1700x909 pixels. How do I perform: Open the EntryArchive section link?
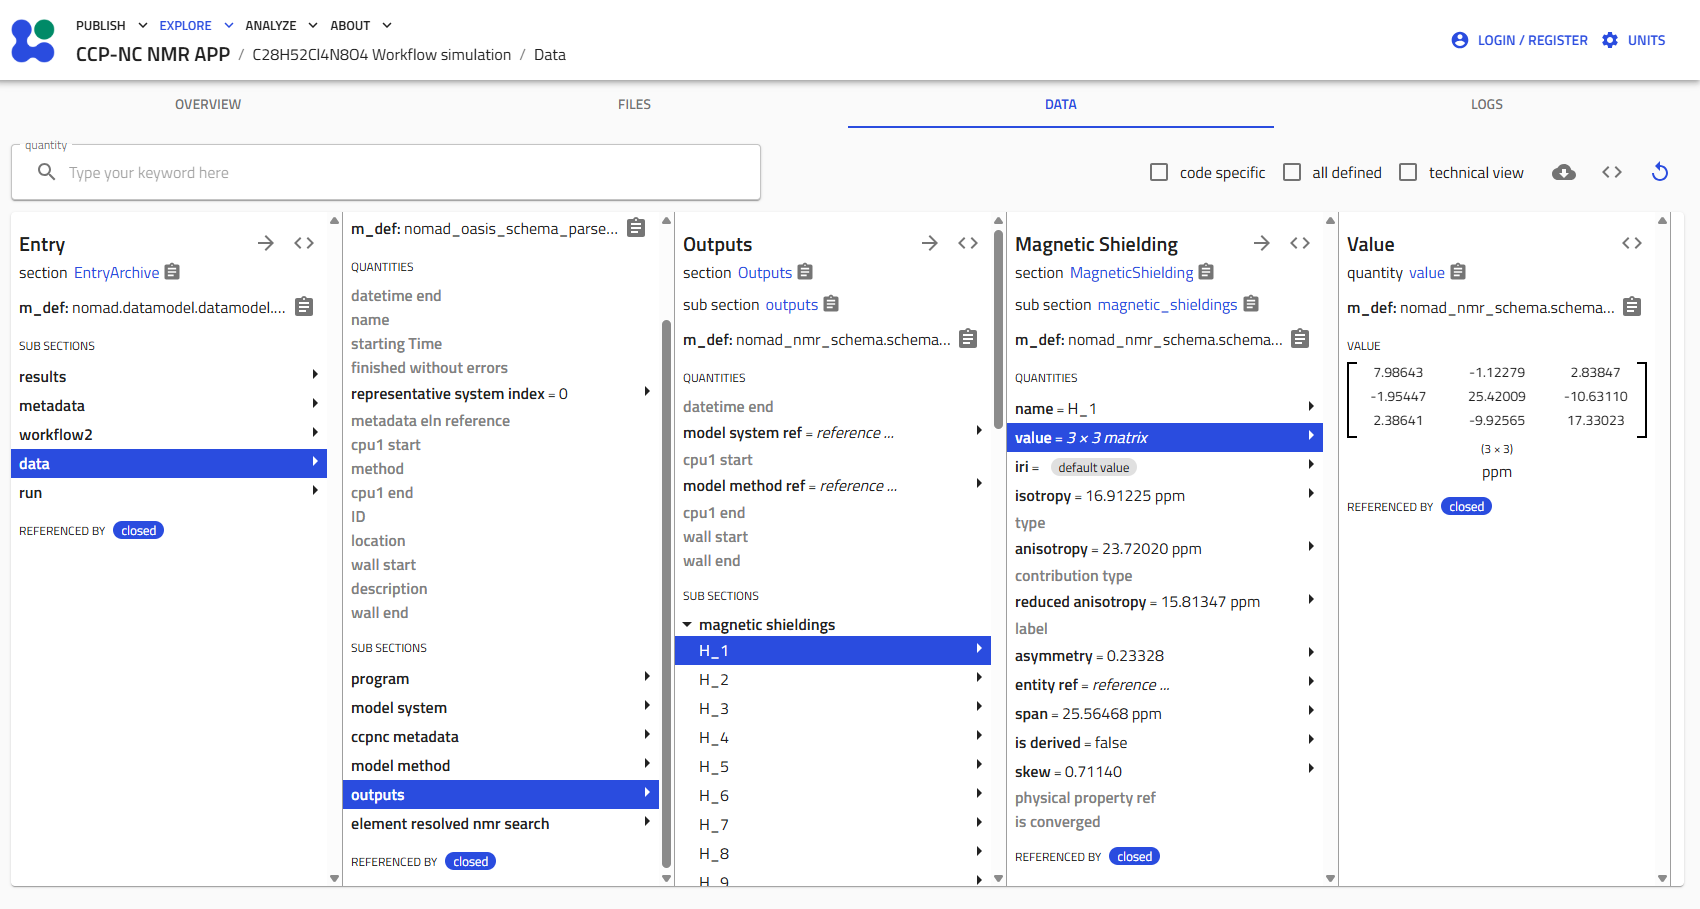117,273
